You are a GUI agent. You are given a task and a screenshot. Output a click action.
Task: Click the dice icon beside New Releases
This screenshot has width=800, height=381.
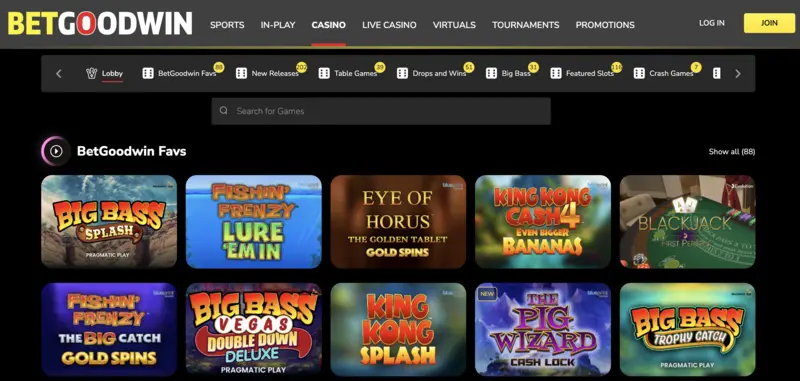pos(241,73)
